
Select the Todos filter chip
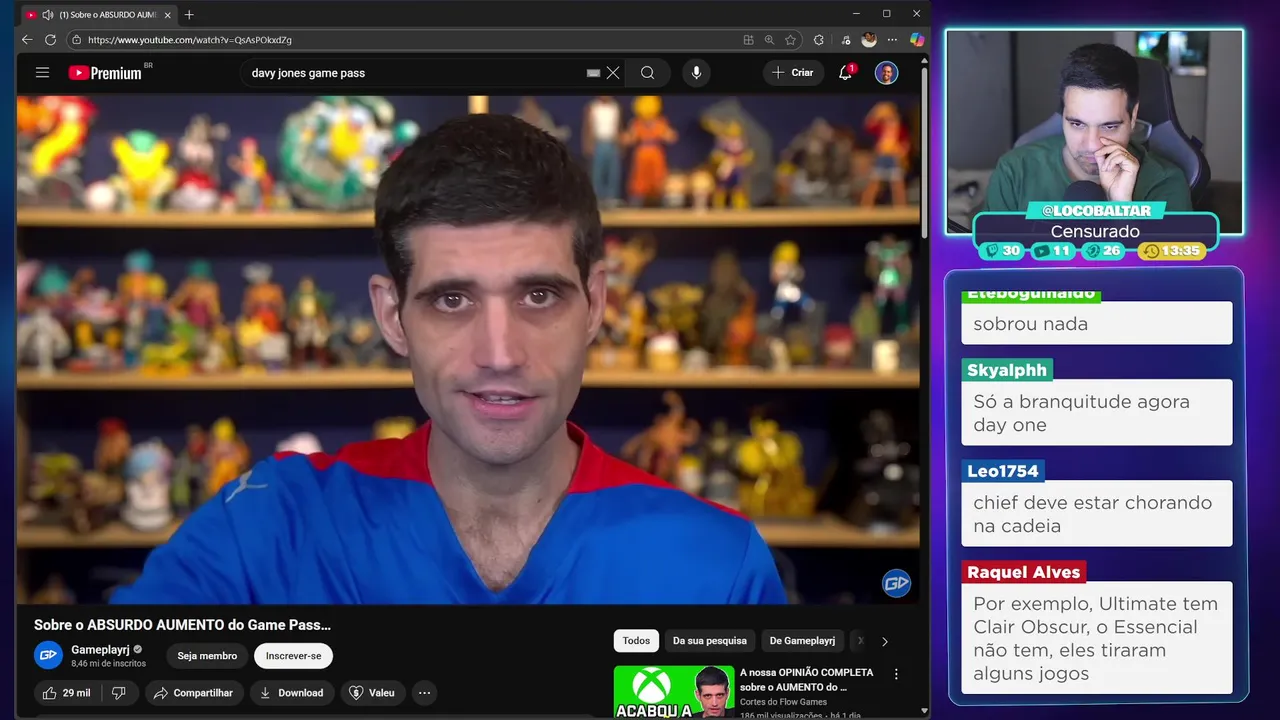(636, 641)
